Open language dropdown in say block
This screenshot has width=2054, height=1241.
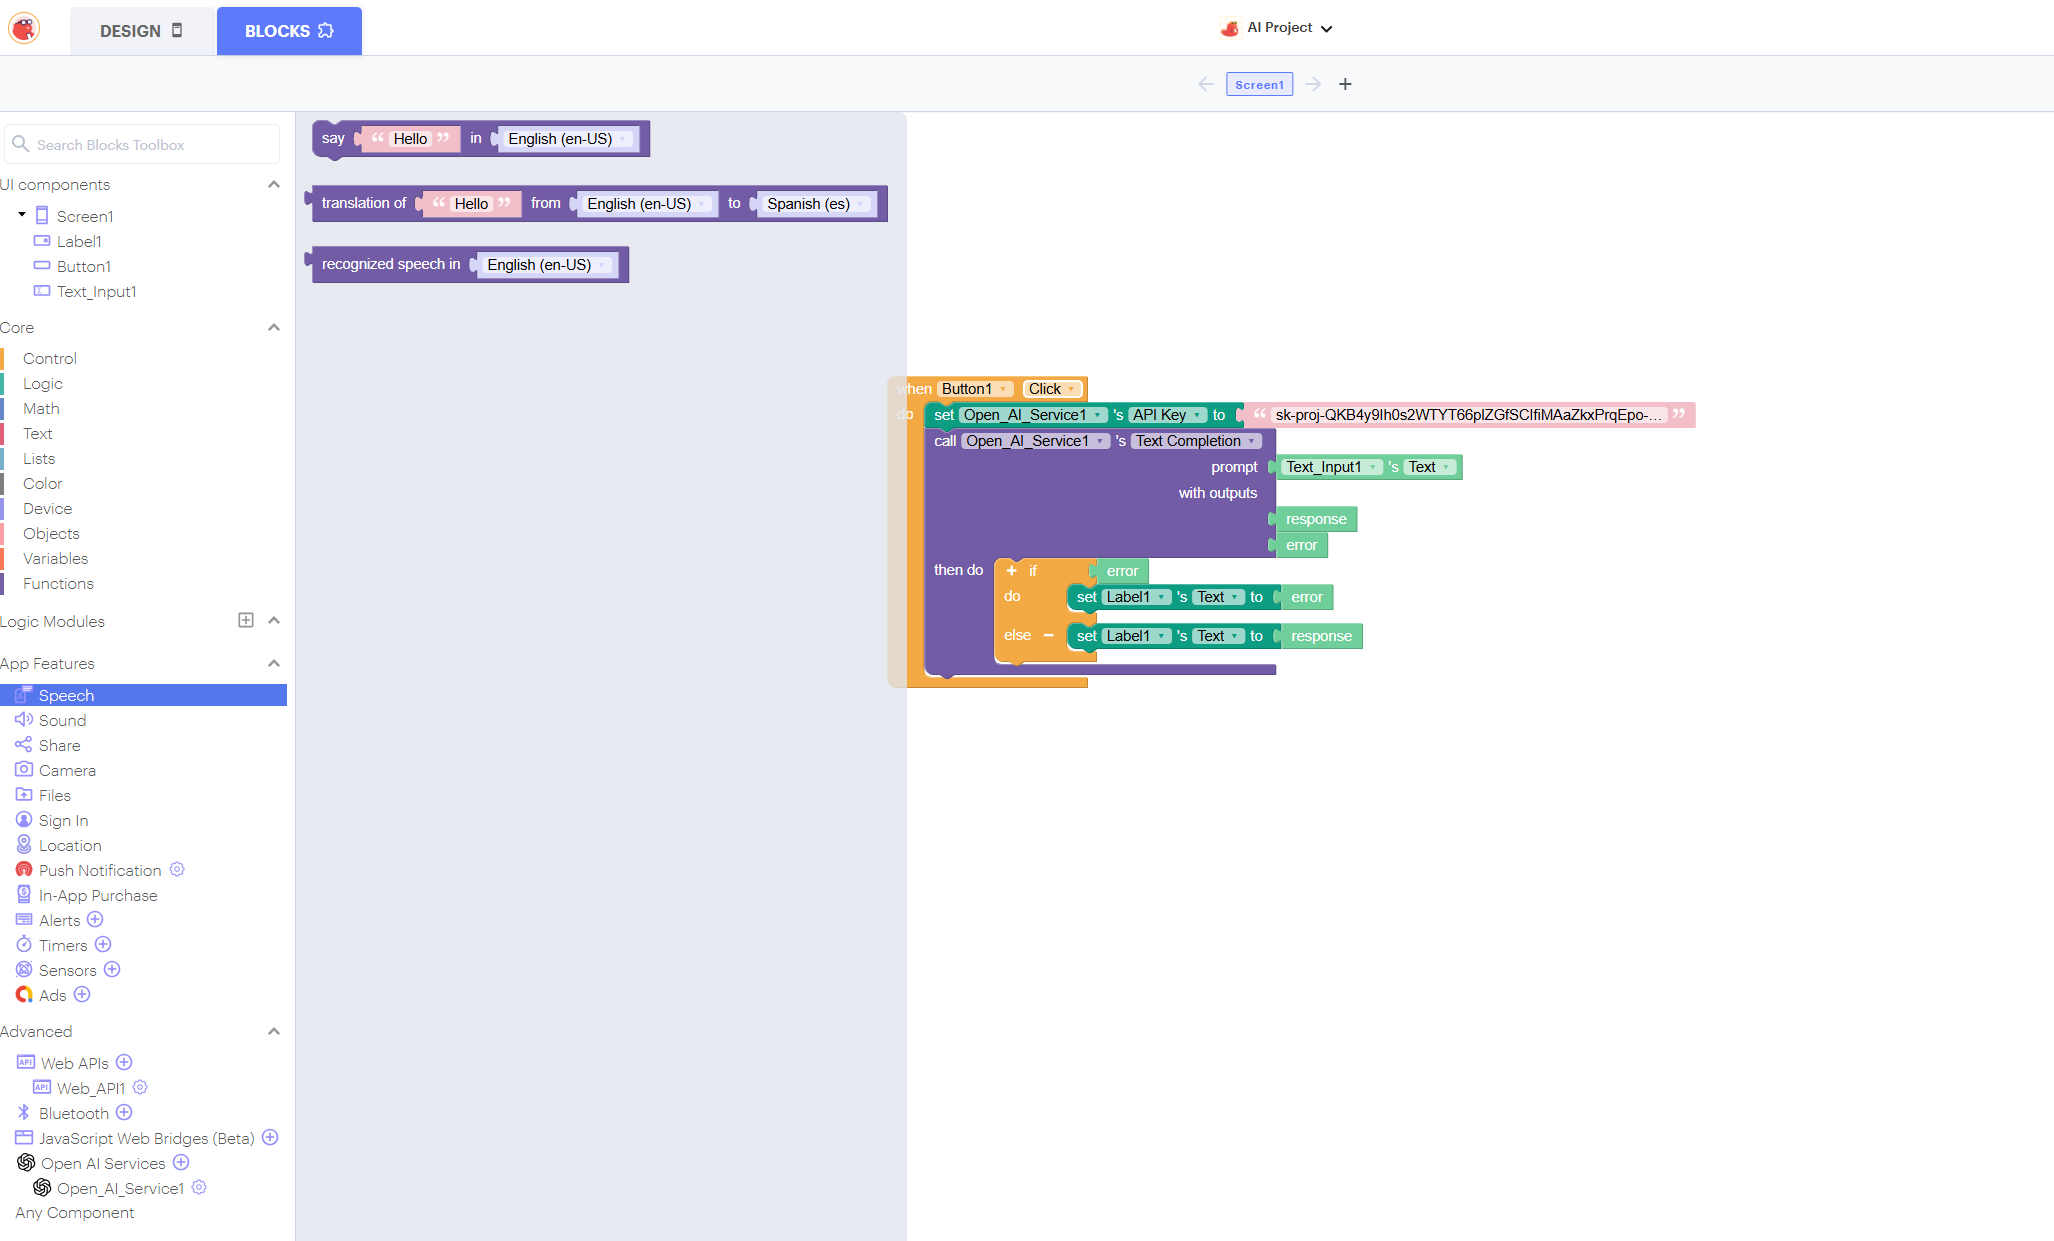pos(567,139)
